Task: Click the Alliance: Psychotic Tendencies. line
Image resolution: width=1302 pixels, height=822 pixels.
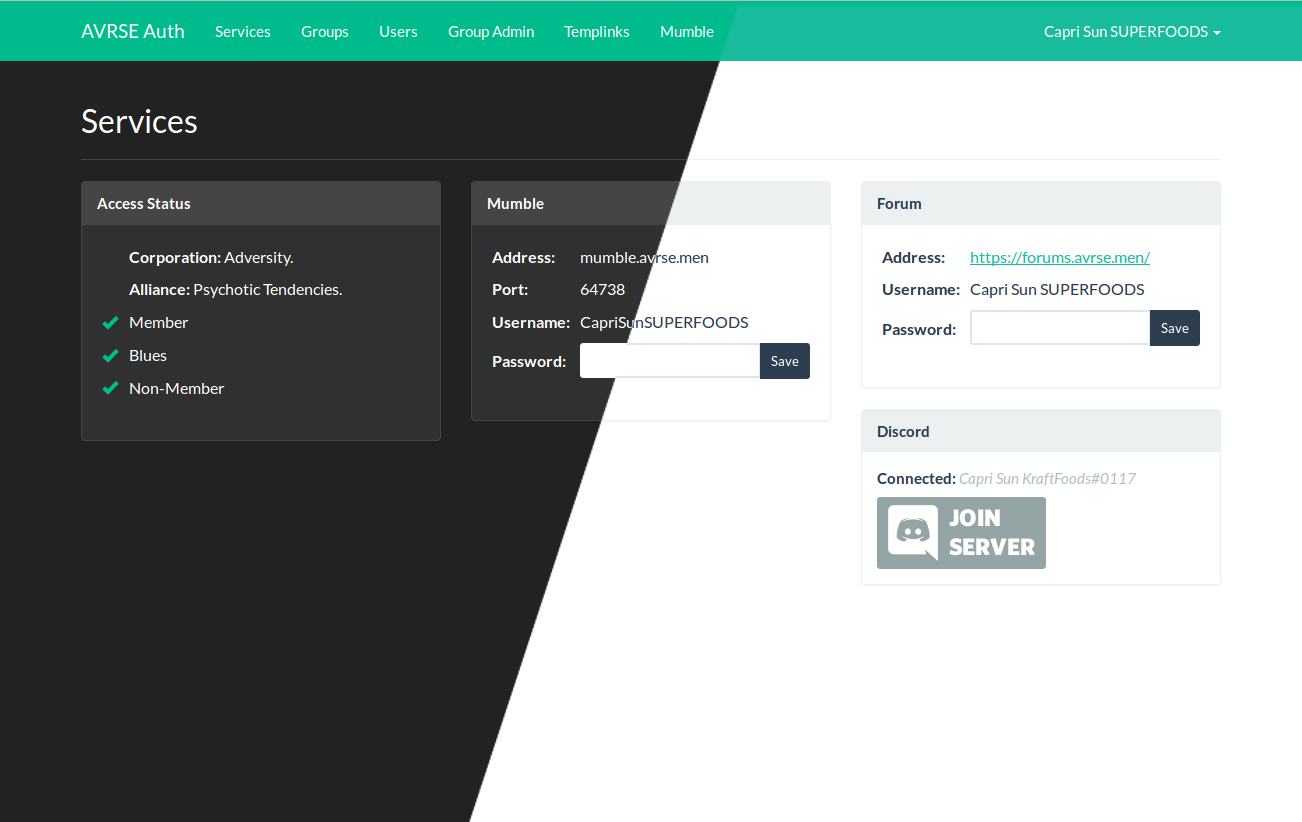Action: coord(236,289)
